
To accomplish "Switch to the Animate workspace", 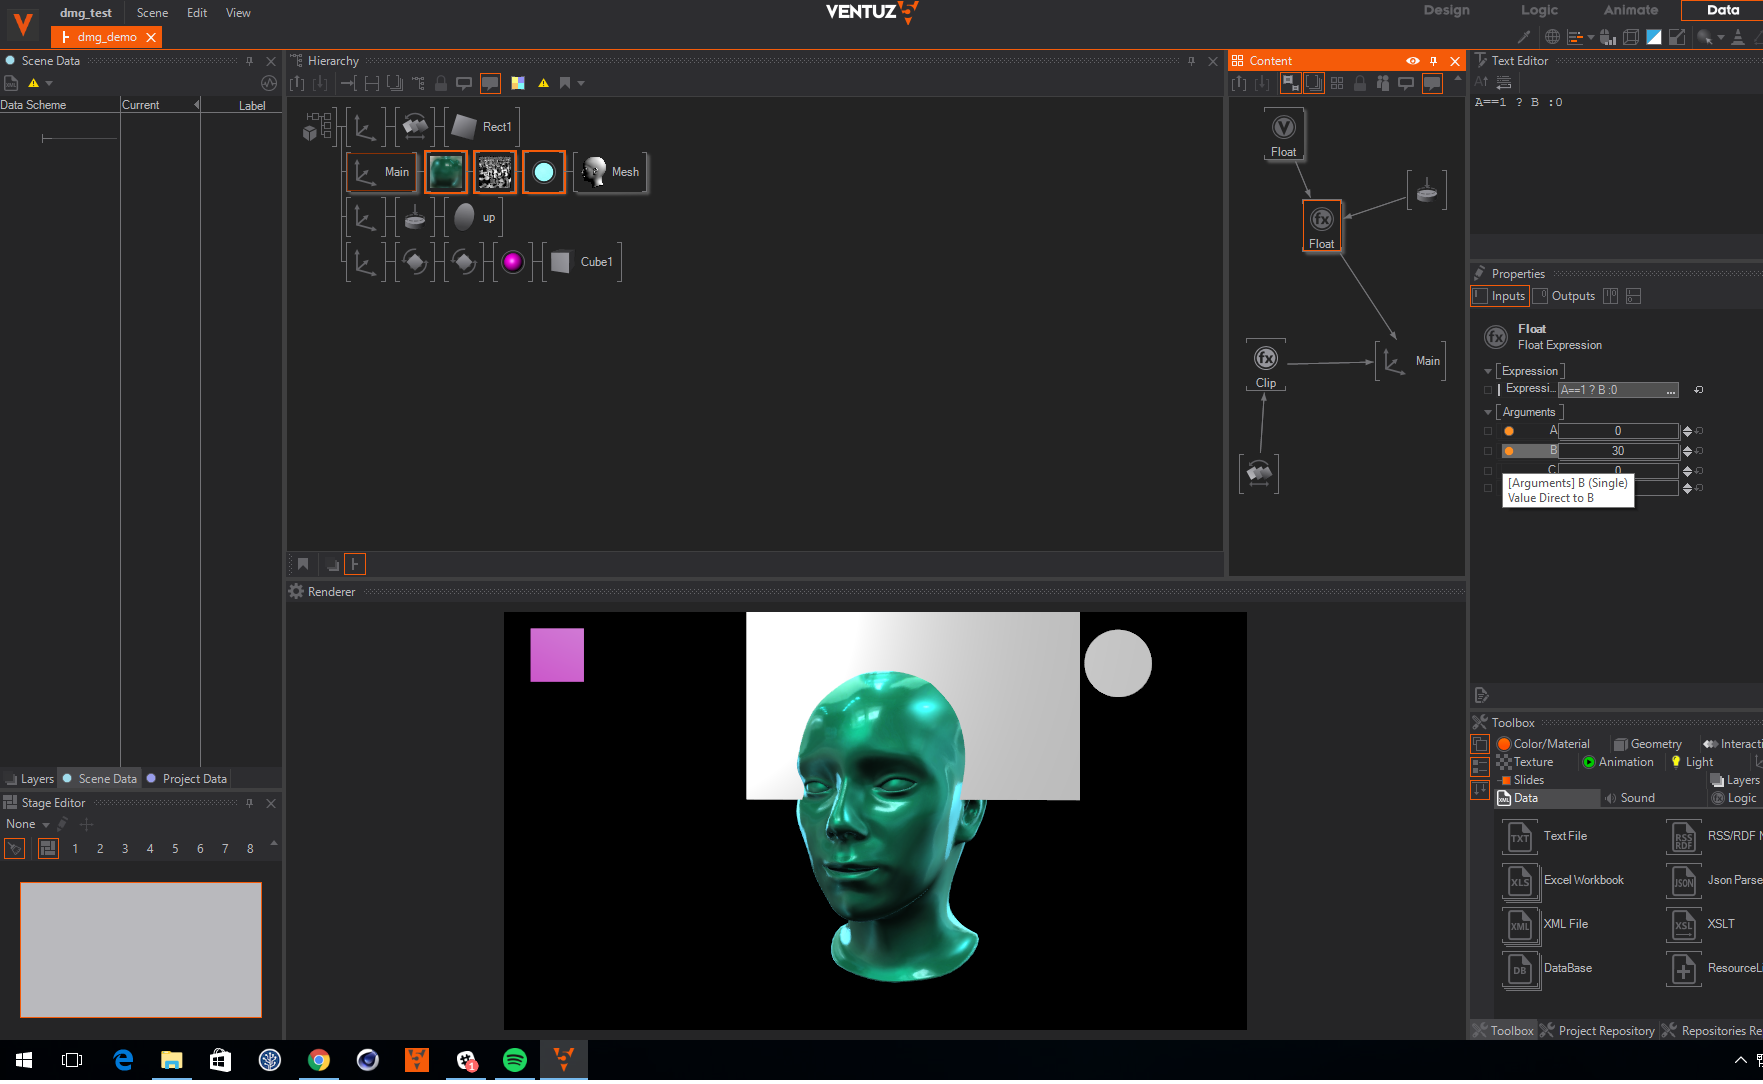I will tap(1630, 10).
